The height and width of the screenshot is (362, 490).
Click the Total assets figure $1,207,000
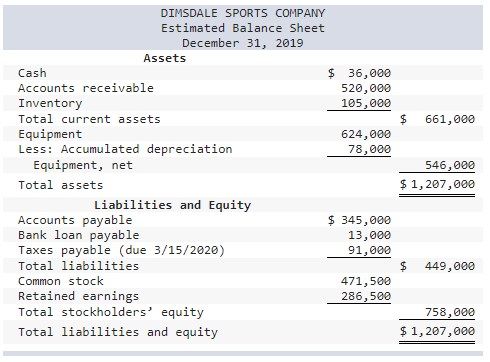click(437, 184)
